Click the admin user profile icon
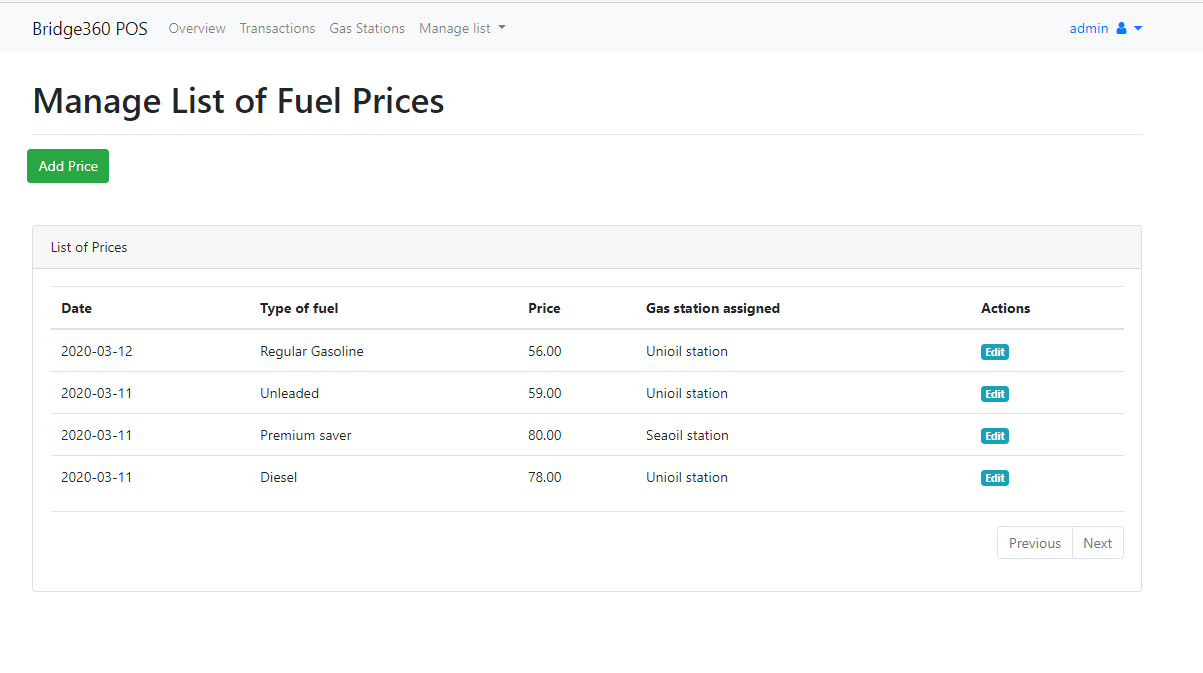Image resolution: width=1203 pixels, height=673 pixels. pos(1121,28)
